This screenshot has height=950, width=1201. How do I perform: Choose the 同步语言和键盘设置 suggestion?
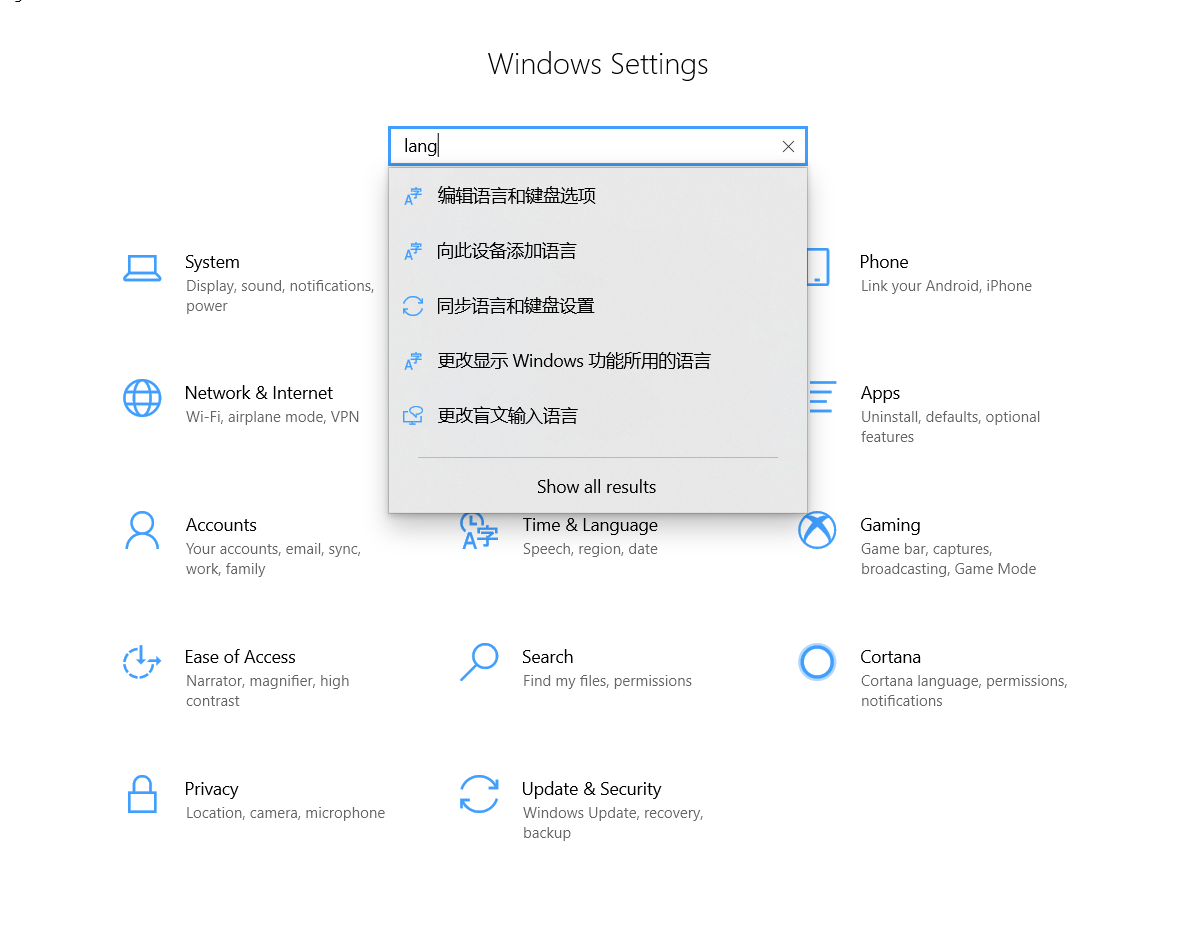tap(598, 306)
